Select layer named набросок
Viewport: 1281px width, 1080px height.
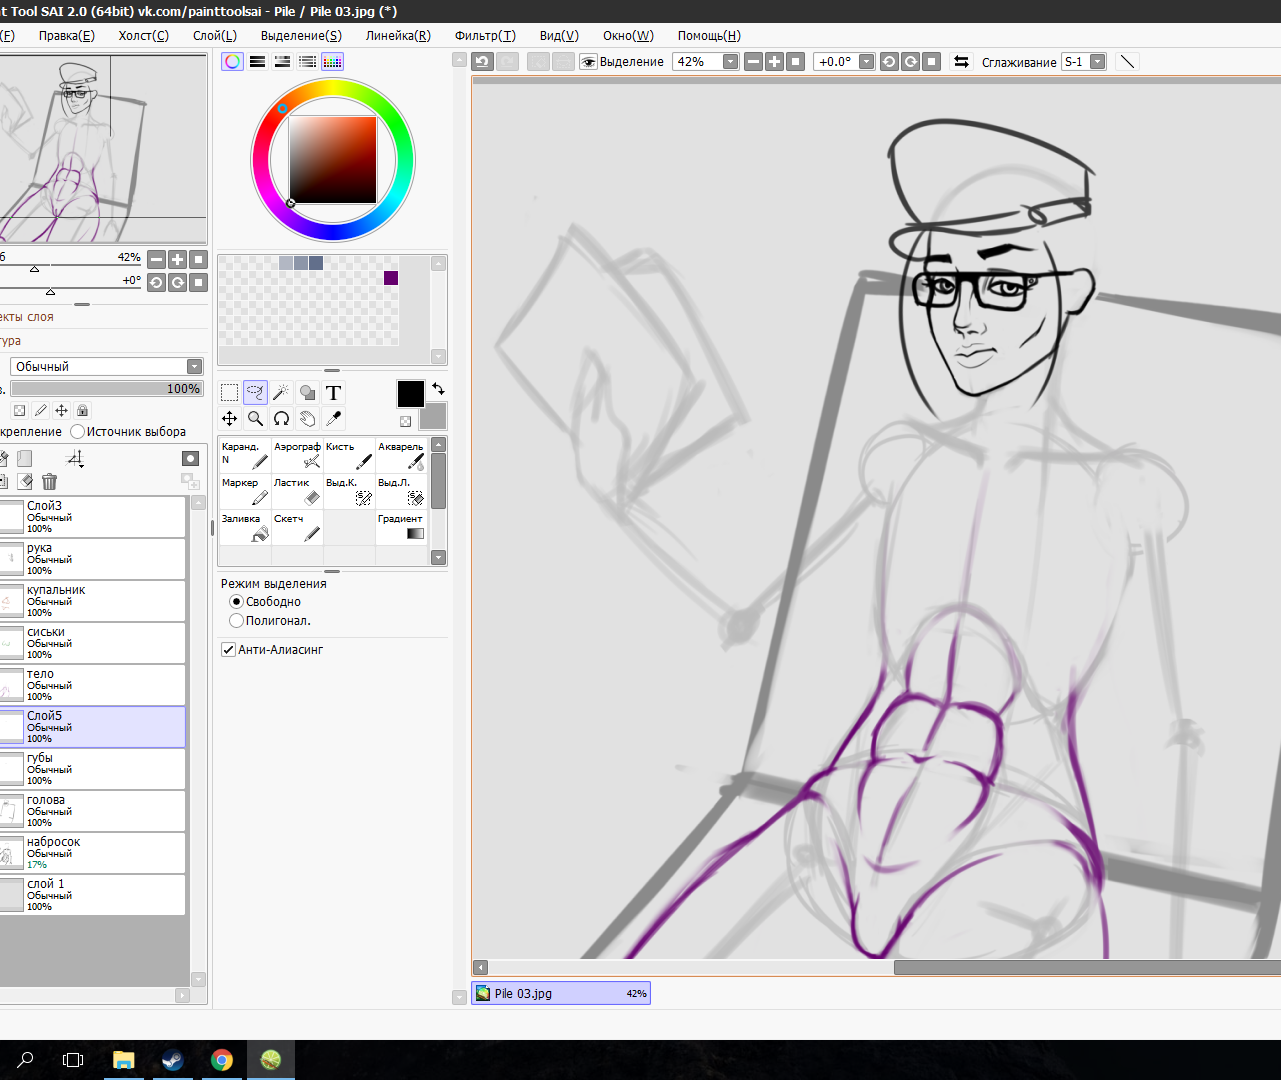pos(93,853)
